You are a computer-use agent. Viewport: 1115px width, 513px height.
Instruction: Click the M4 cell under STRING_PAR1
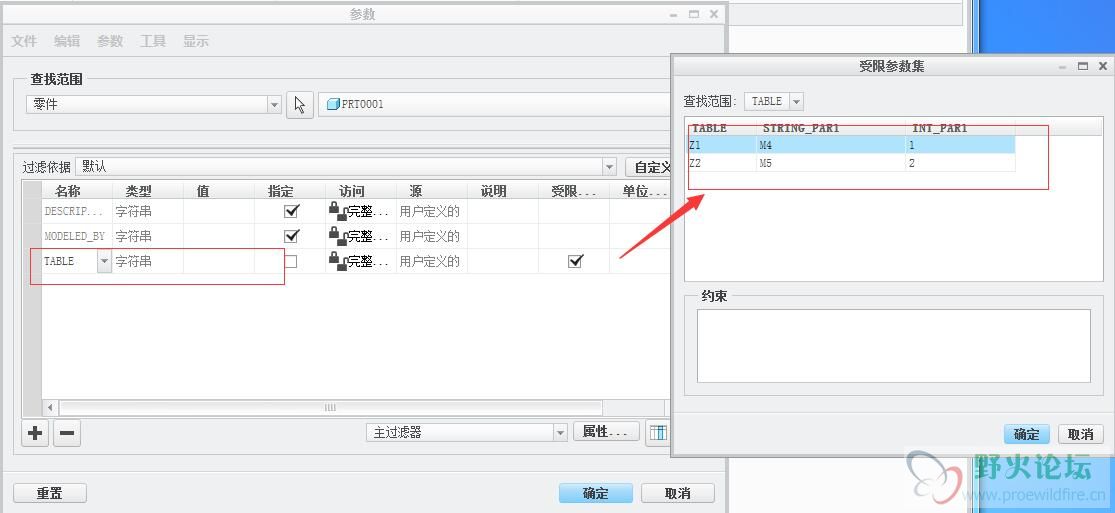[831, 145]
